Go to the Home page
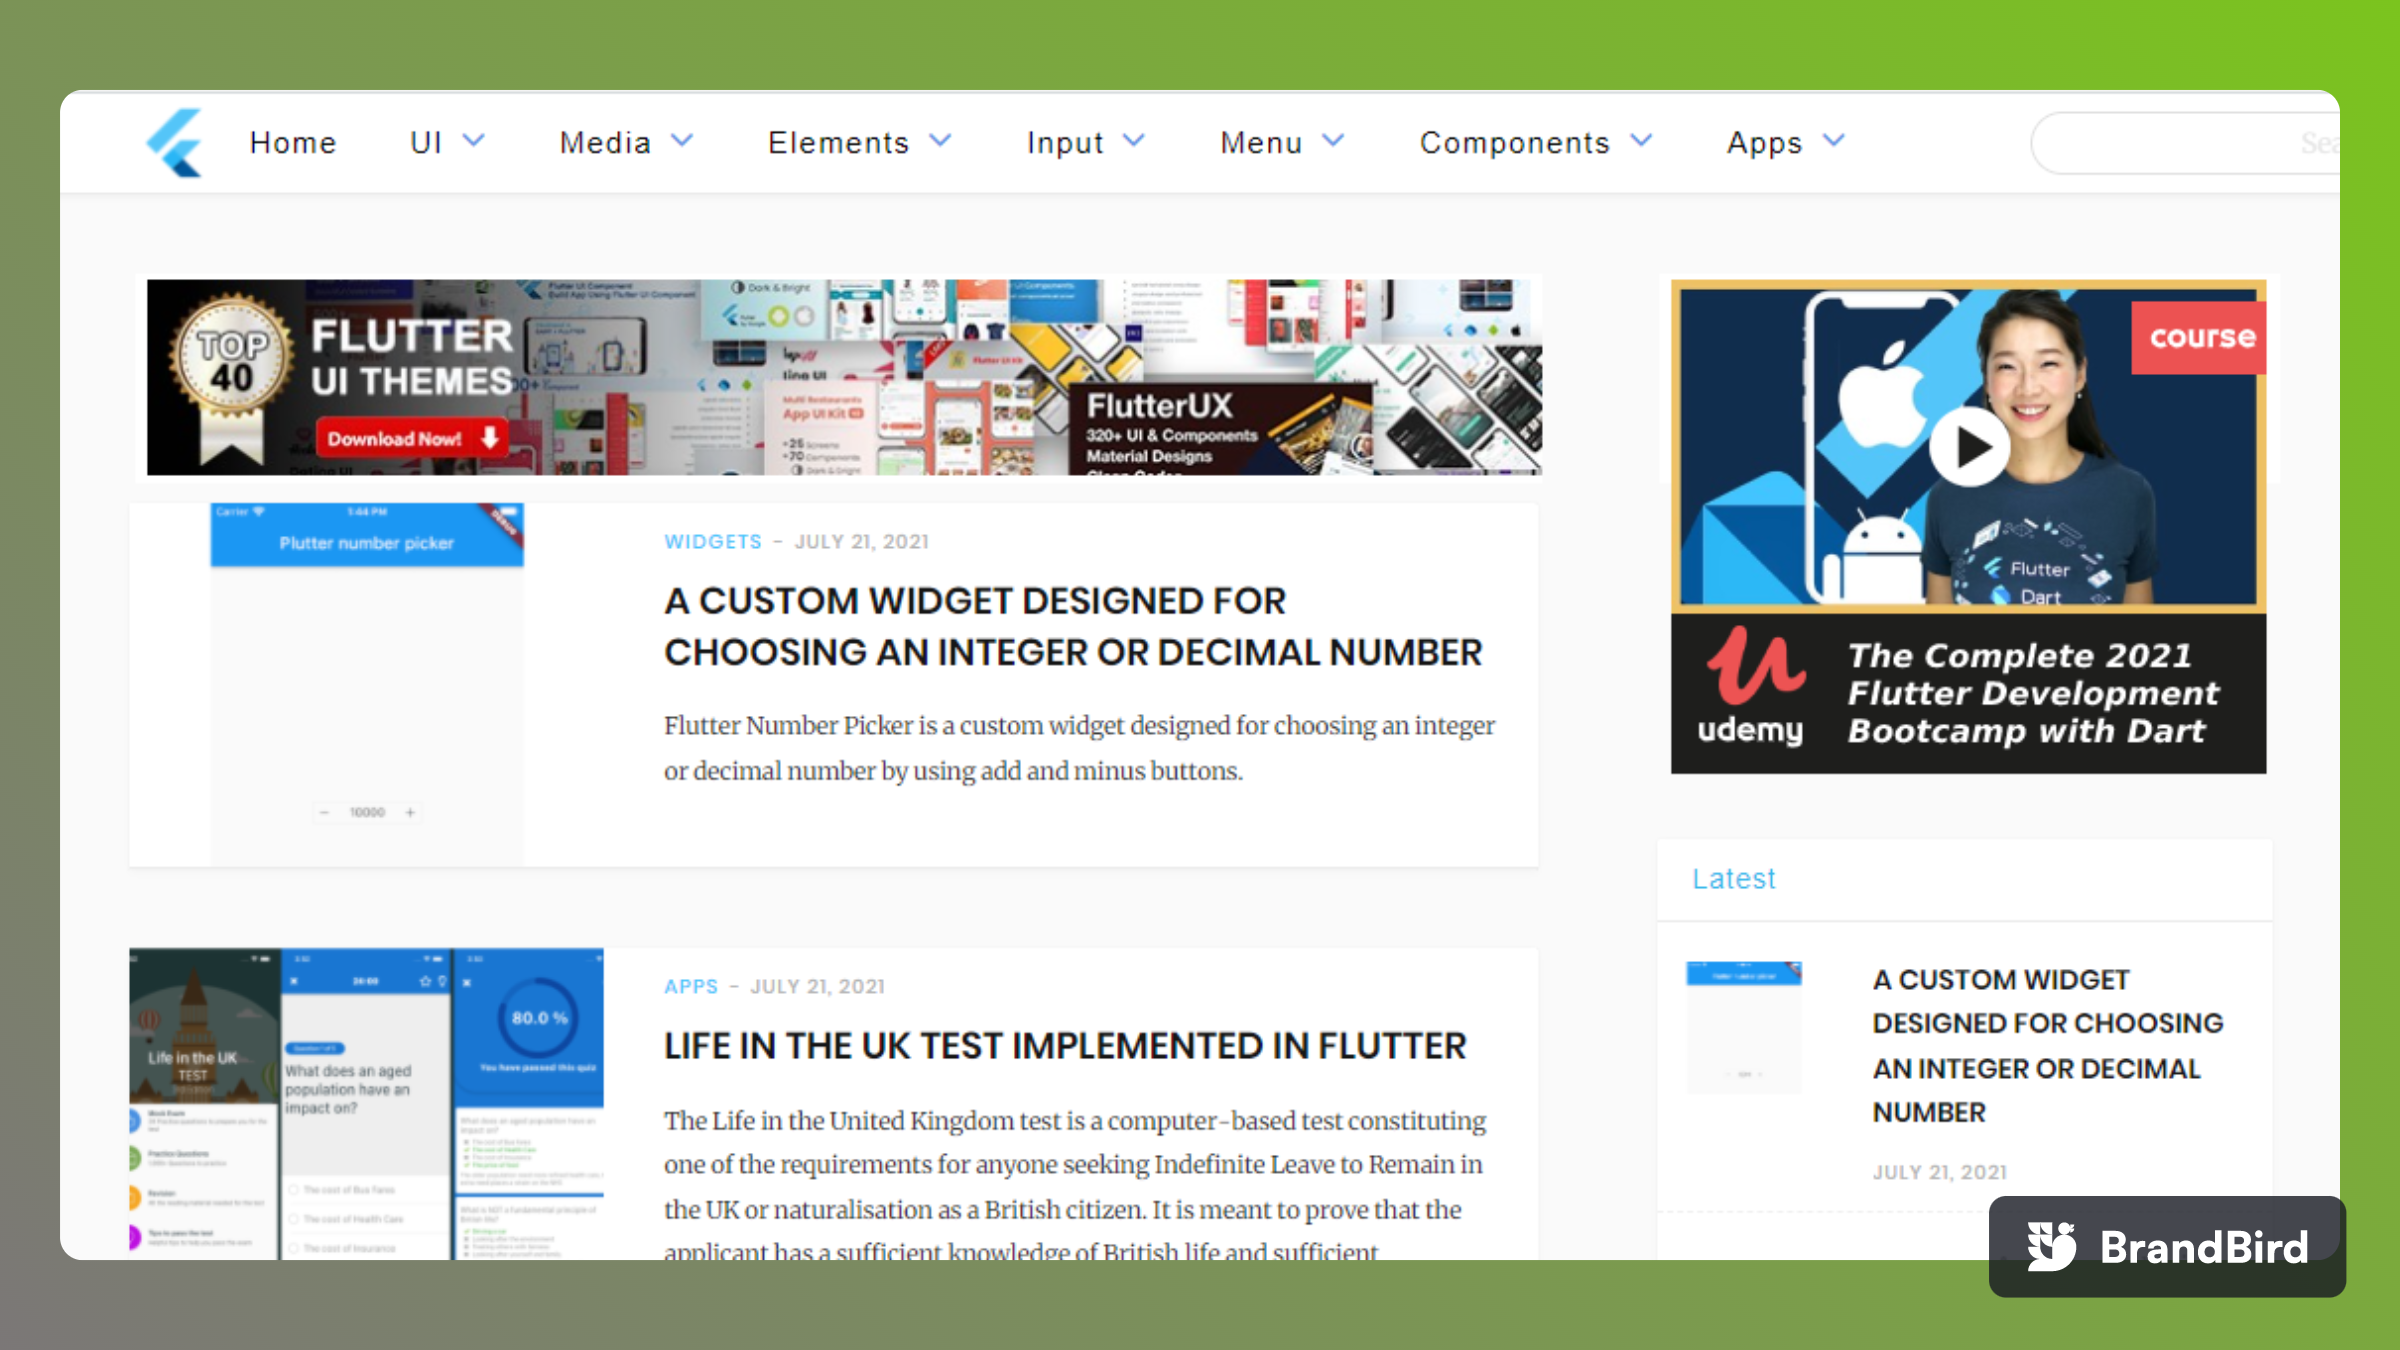 pos(293,143)
